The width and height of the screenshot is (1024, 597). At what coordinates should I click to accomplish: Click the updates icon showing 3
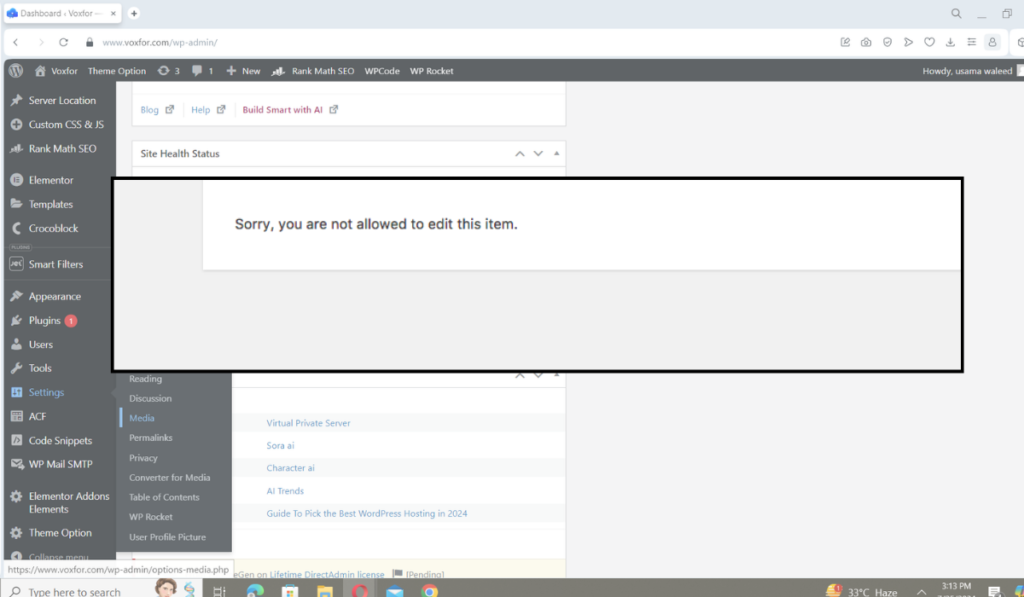pos(169,71)
